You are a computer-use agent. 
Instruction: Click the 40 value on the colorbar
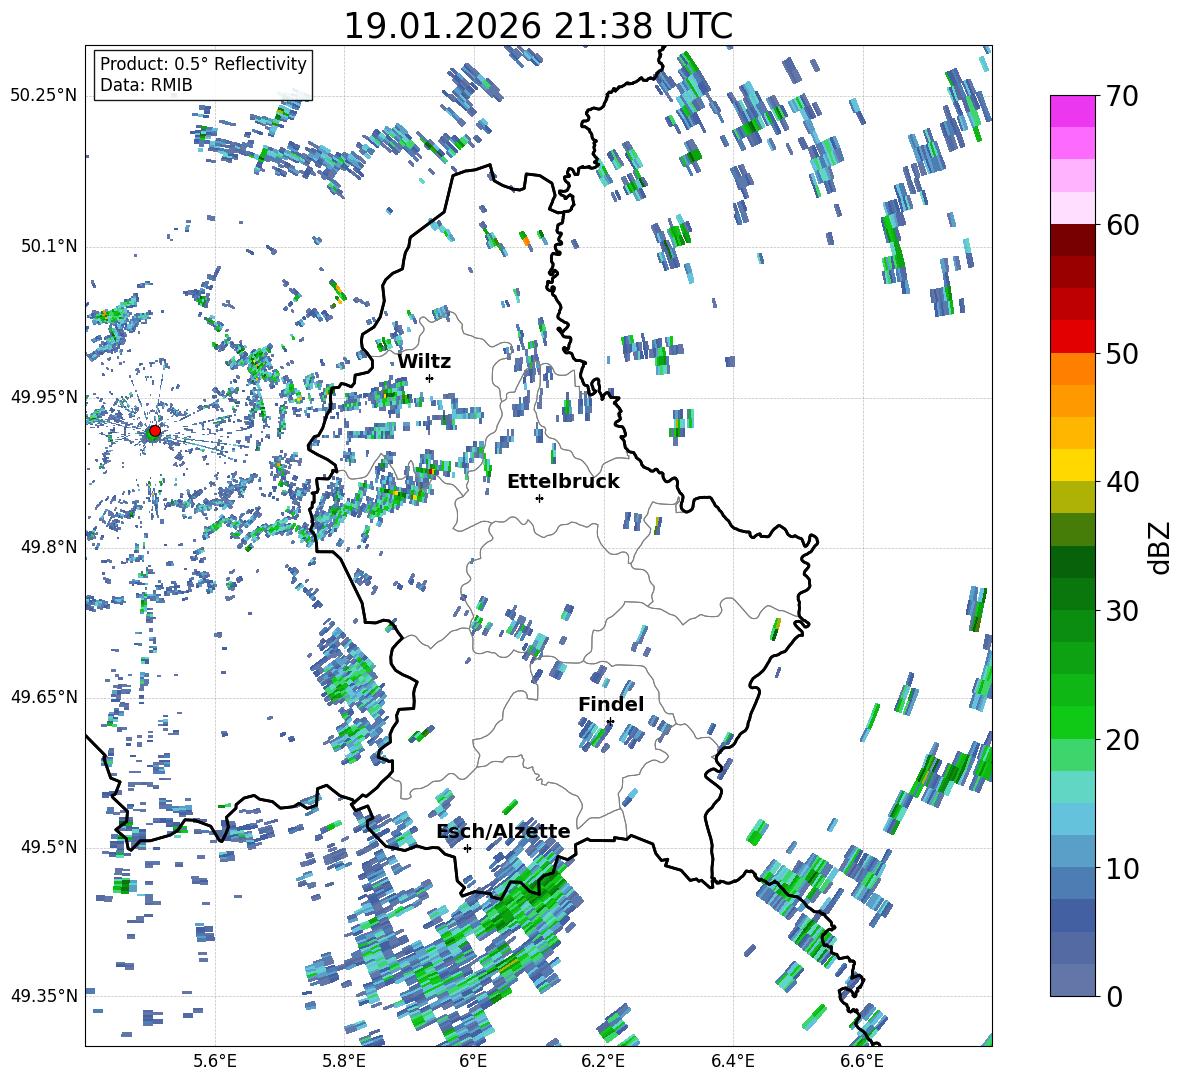(x=1122, y=482)
